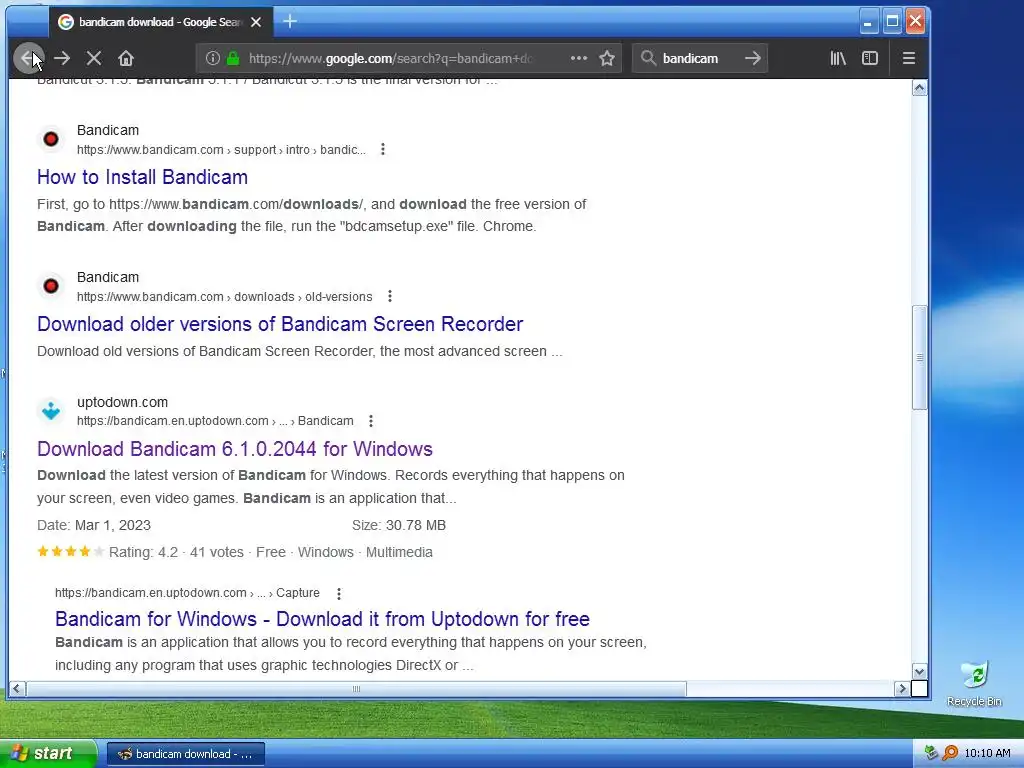Open 'Download Bandicam 6.1.0.2044 for Windows' link
The height and width of the screenshot is (768, 1024).
click(235, 449)
